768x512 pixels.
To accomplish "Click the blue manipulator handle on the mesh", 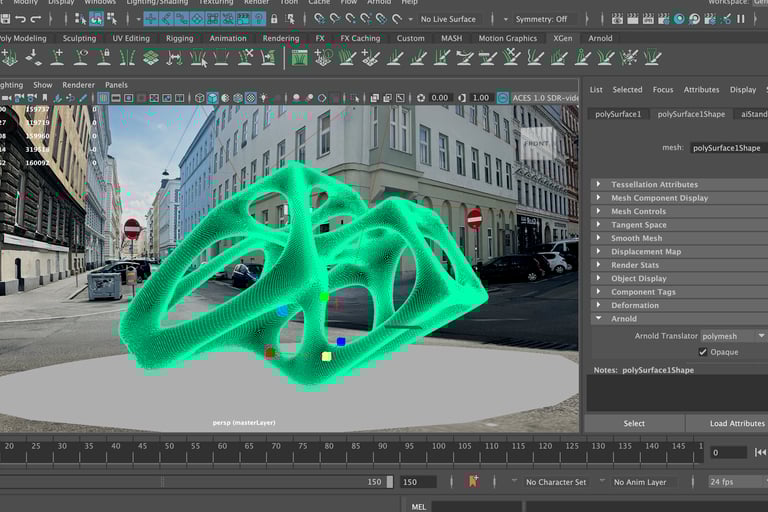I will point(341,342).
